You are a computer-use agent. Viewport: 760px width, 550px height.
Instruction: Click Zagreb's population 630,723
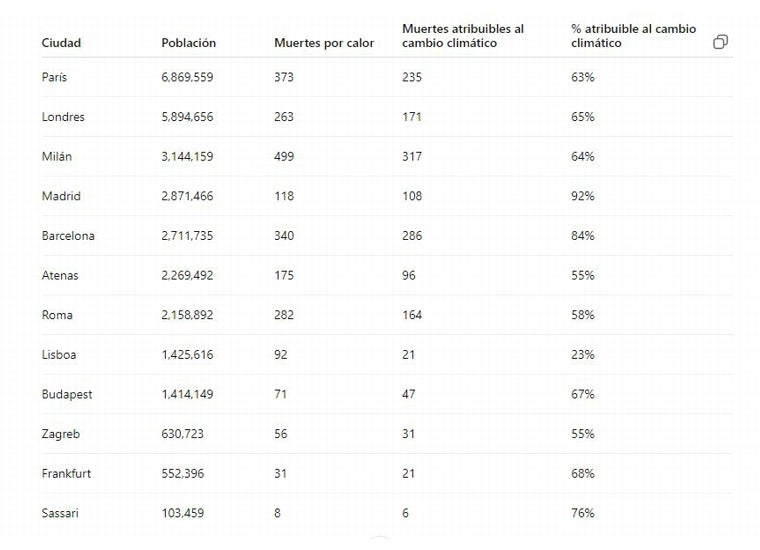tap(182, 434)
